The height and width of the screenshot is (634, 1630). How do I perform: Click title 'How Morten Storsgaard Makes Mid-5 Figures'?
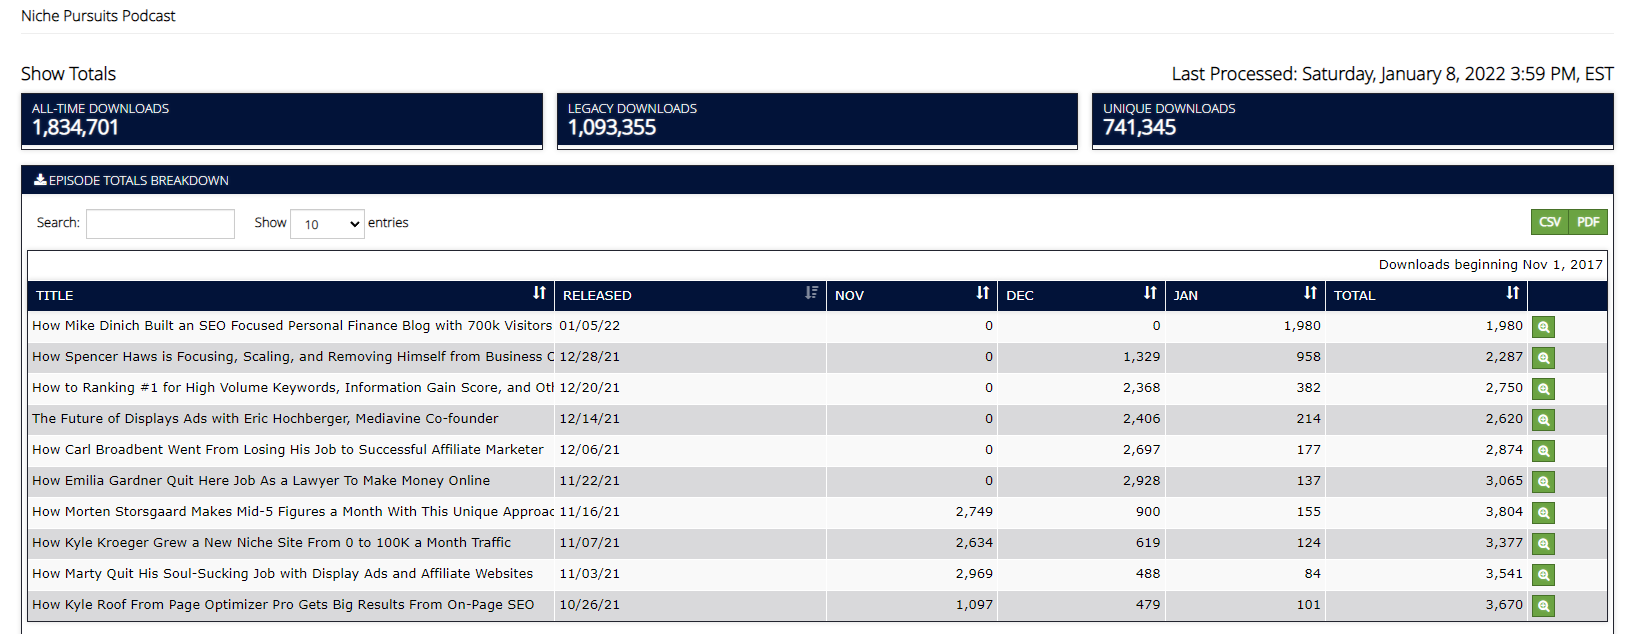tap(292, 511)
